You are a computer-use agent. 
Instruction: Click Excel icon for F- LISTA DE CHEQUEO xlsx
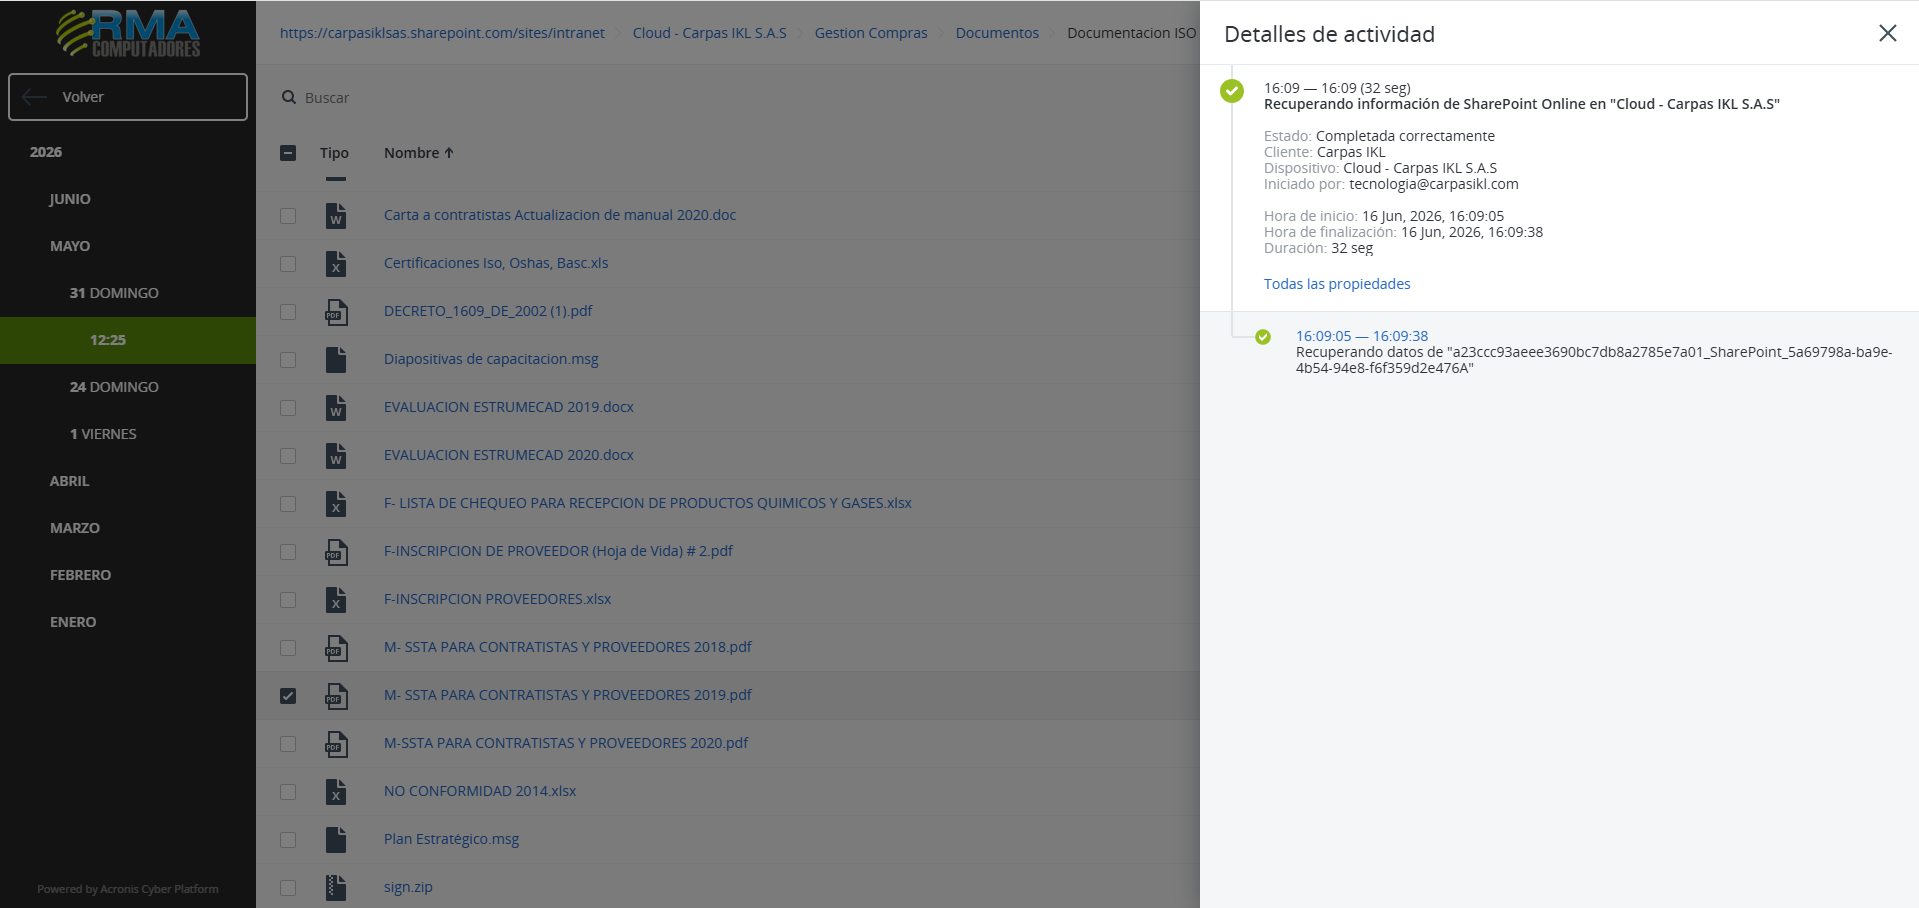(336, 503)
